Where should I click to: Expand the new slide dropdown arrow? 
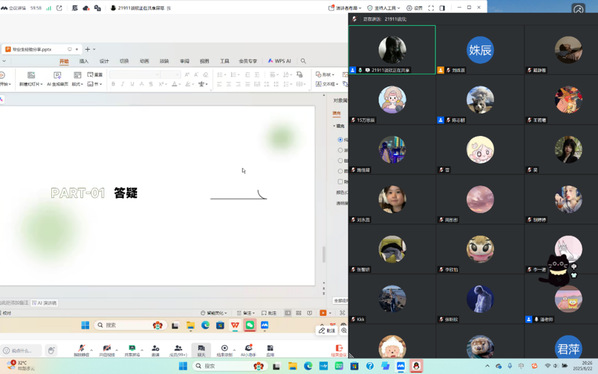click(41, 84)
